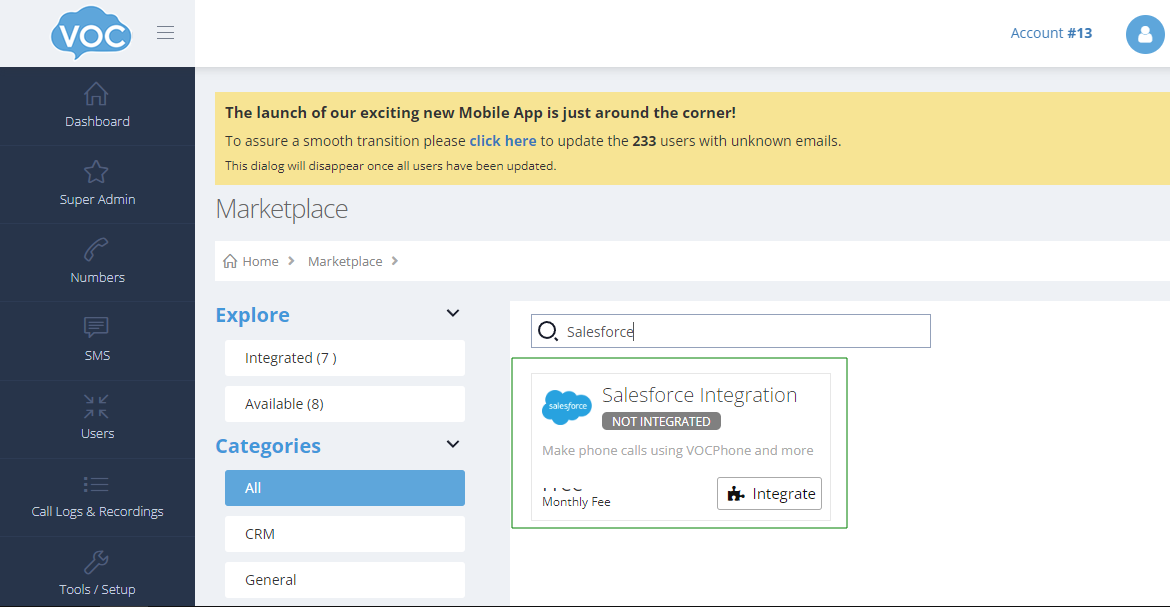Open the Super Admin star icon
1170x607 pixels.
click(x=96, y=172)
